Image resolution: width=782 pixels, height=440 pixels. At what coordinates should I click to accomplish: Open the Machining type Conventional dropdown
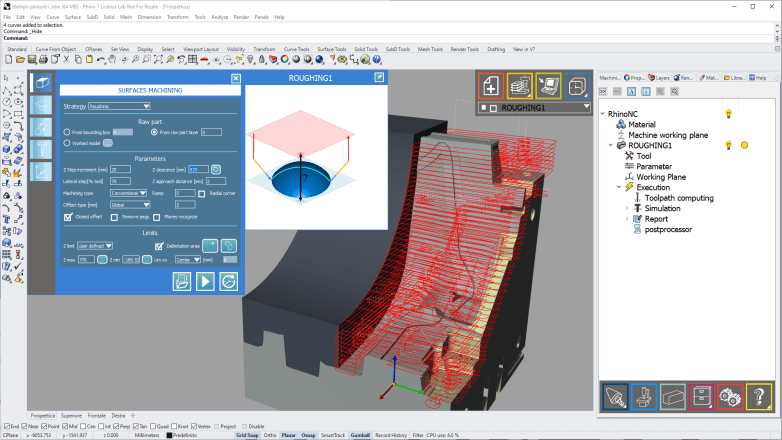128,193
